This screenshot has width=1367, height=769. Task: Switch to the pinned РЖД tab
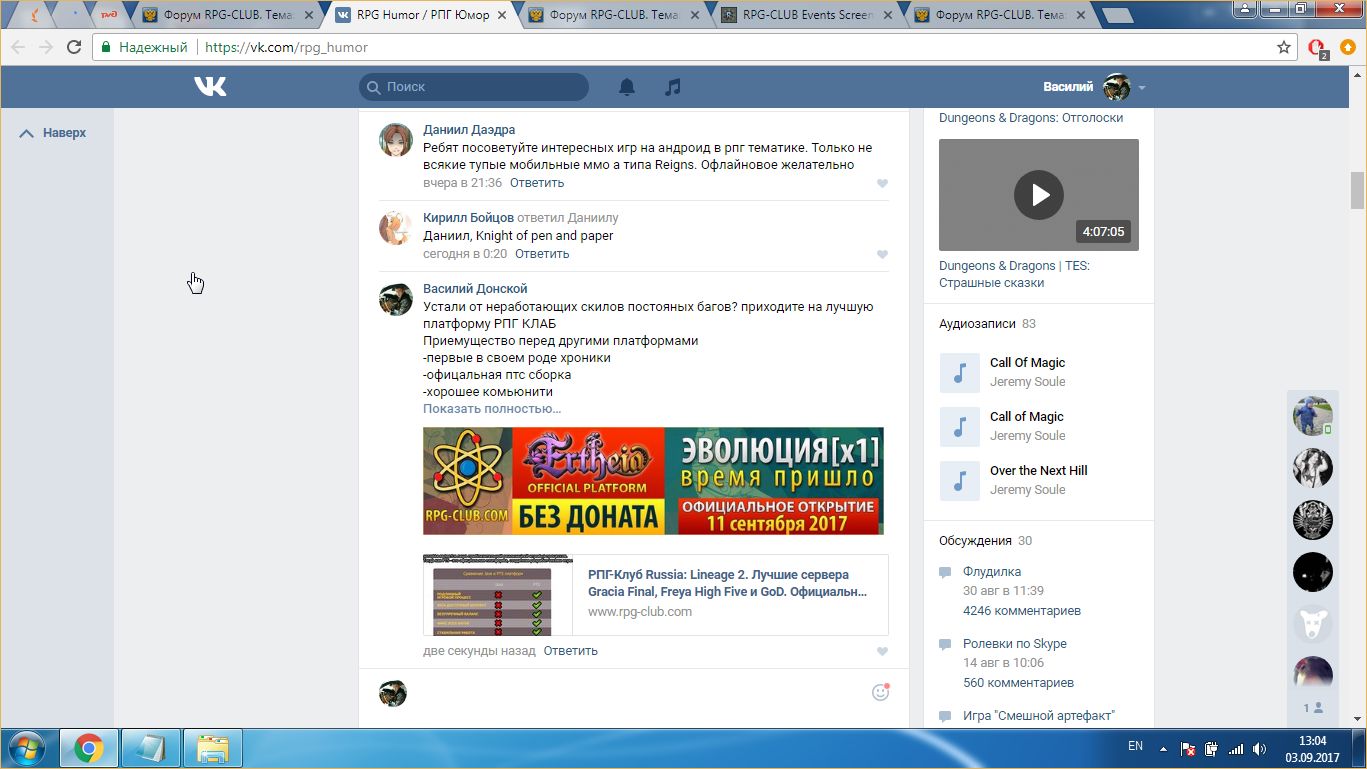pos(109,15)
